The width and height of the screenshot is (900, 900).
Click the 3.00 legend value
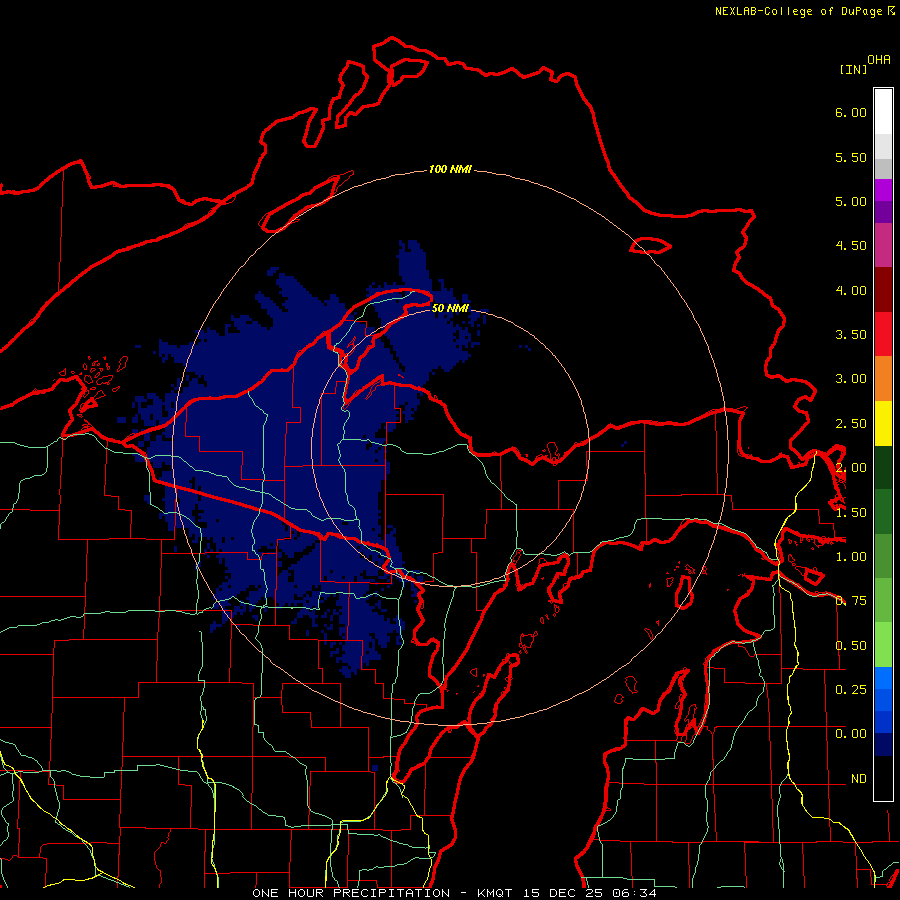point(851,379)
